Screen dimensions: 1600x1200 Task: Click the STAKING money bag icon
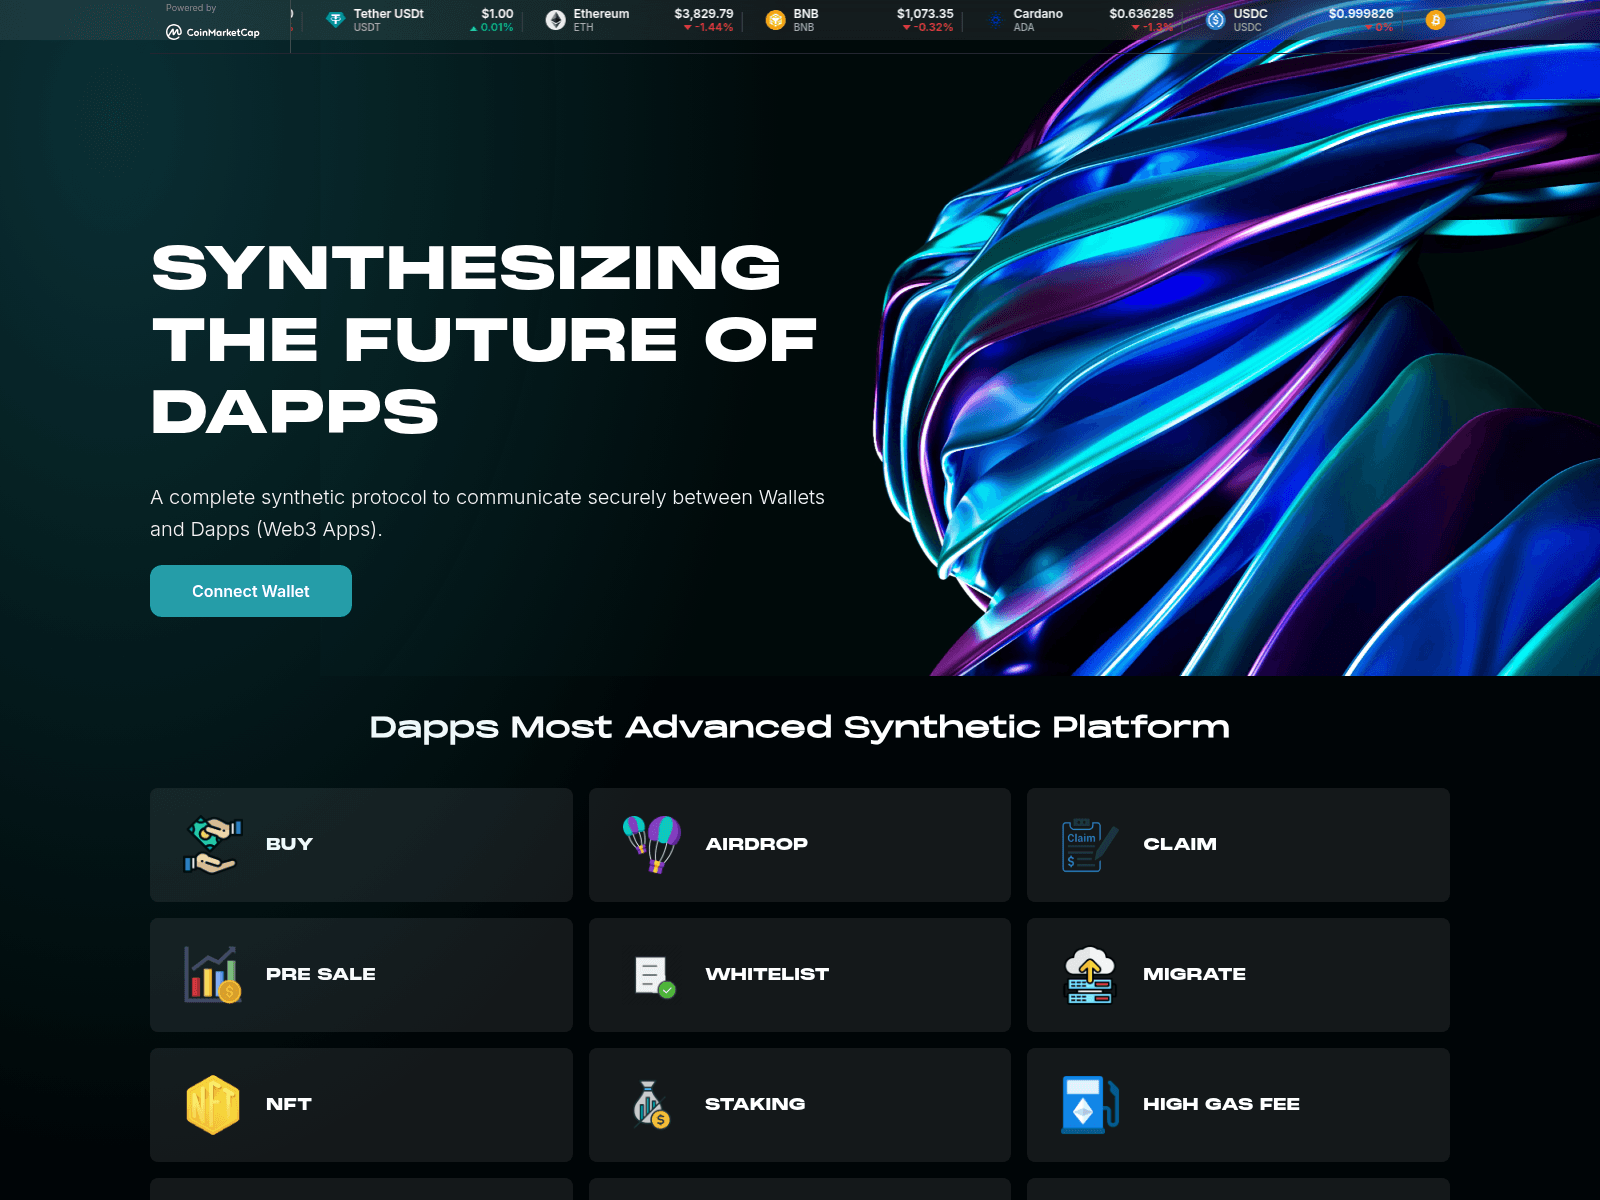click(x=652, y=1105)
